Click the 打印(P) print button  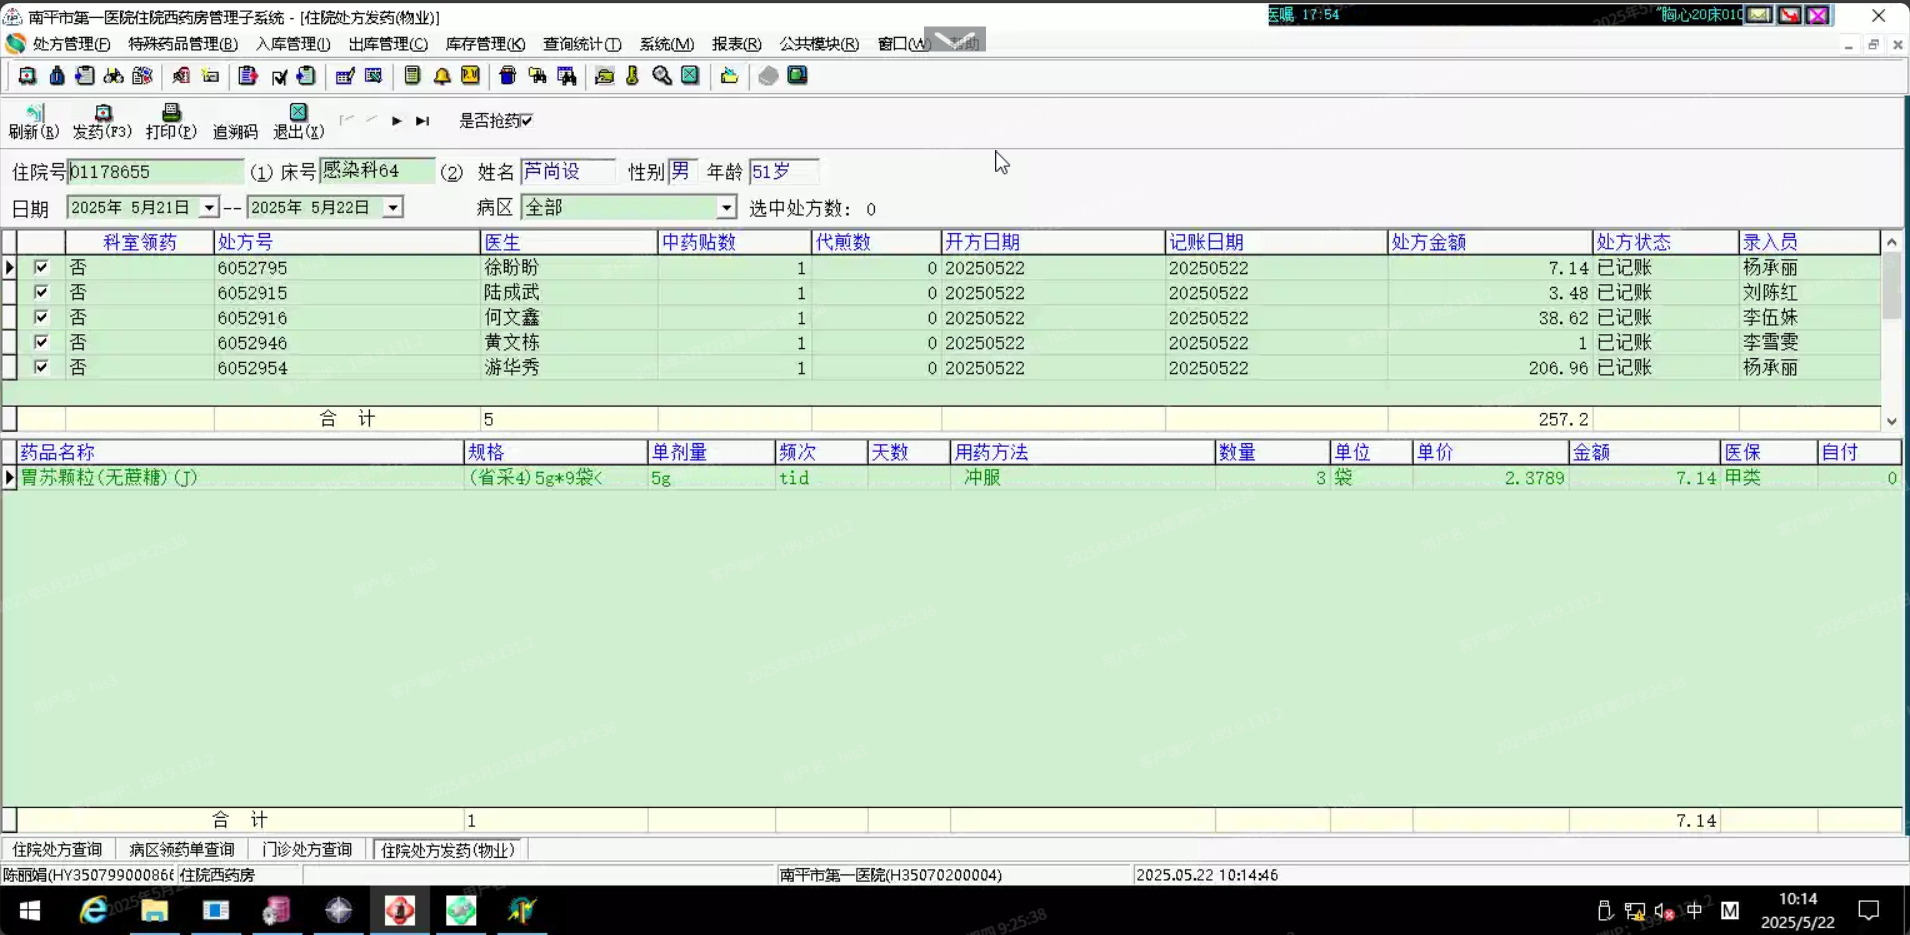(171, 122)
